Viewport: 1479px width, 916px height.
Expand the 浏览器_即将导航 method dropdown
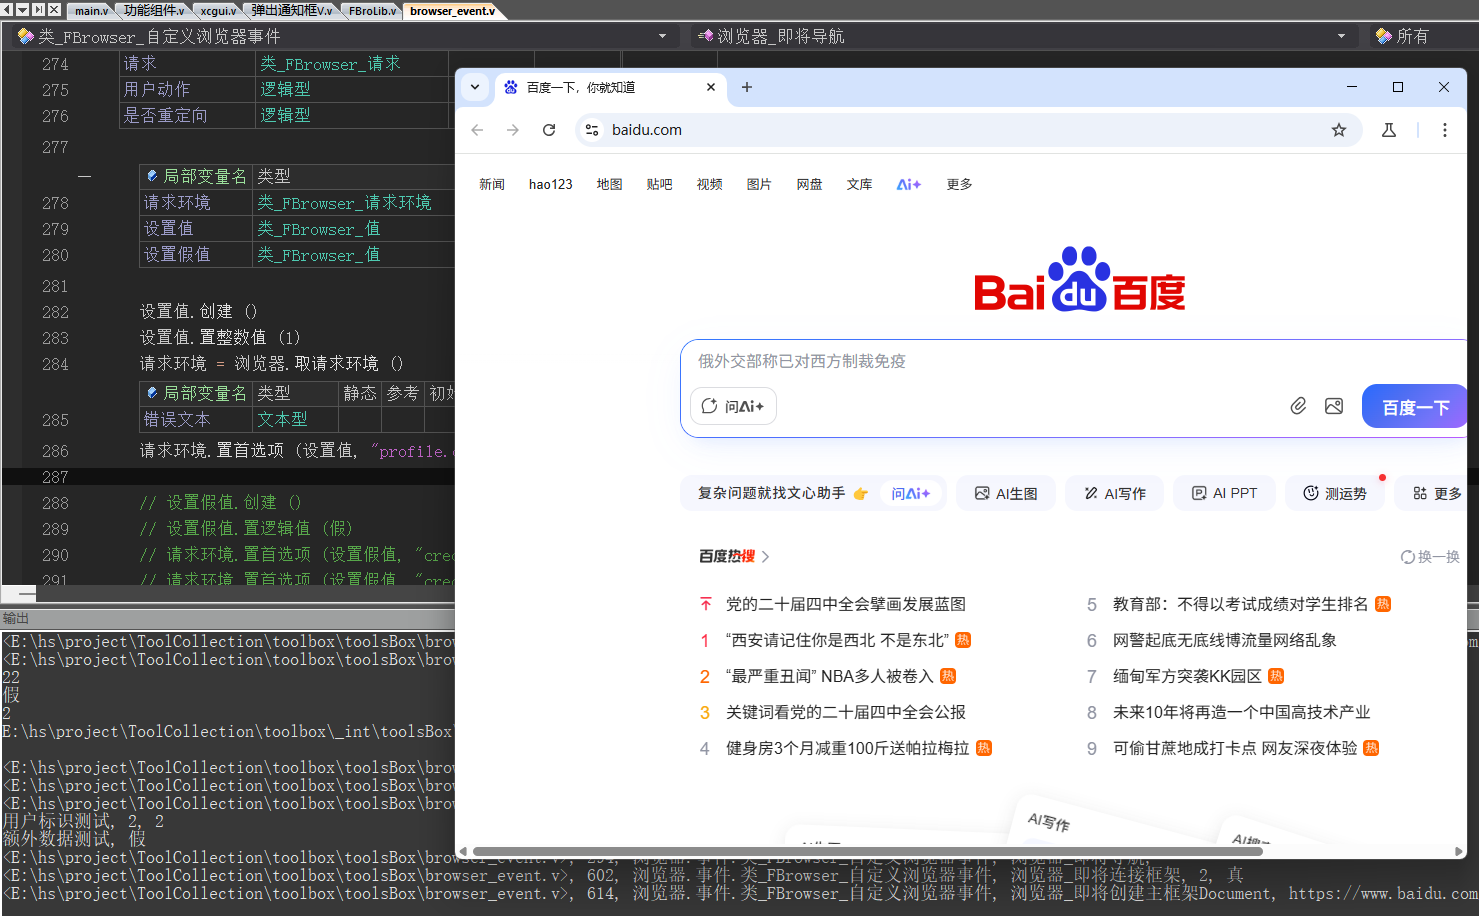coord(1341,36)
